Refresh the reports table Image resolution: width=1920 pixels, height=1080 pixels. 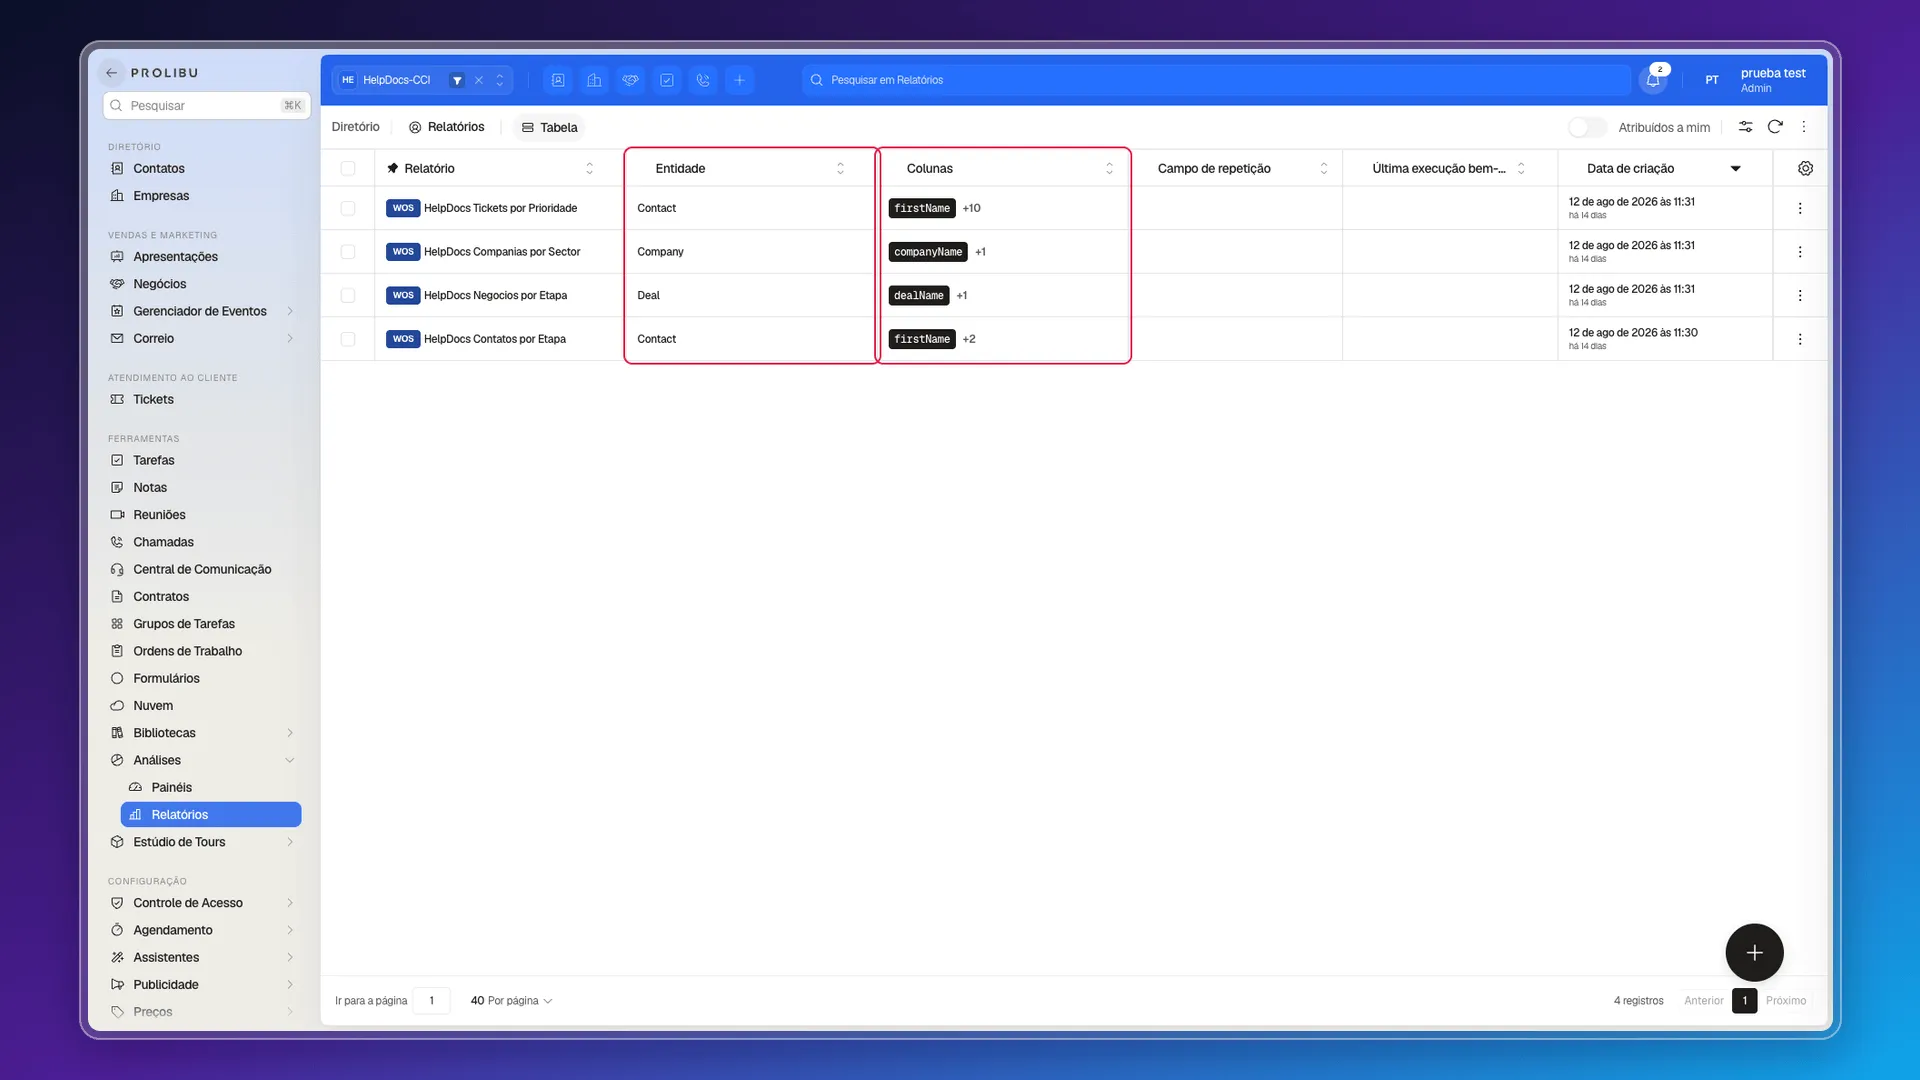click(1775, 127)
